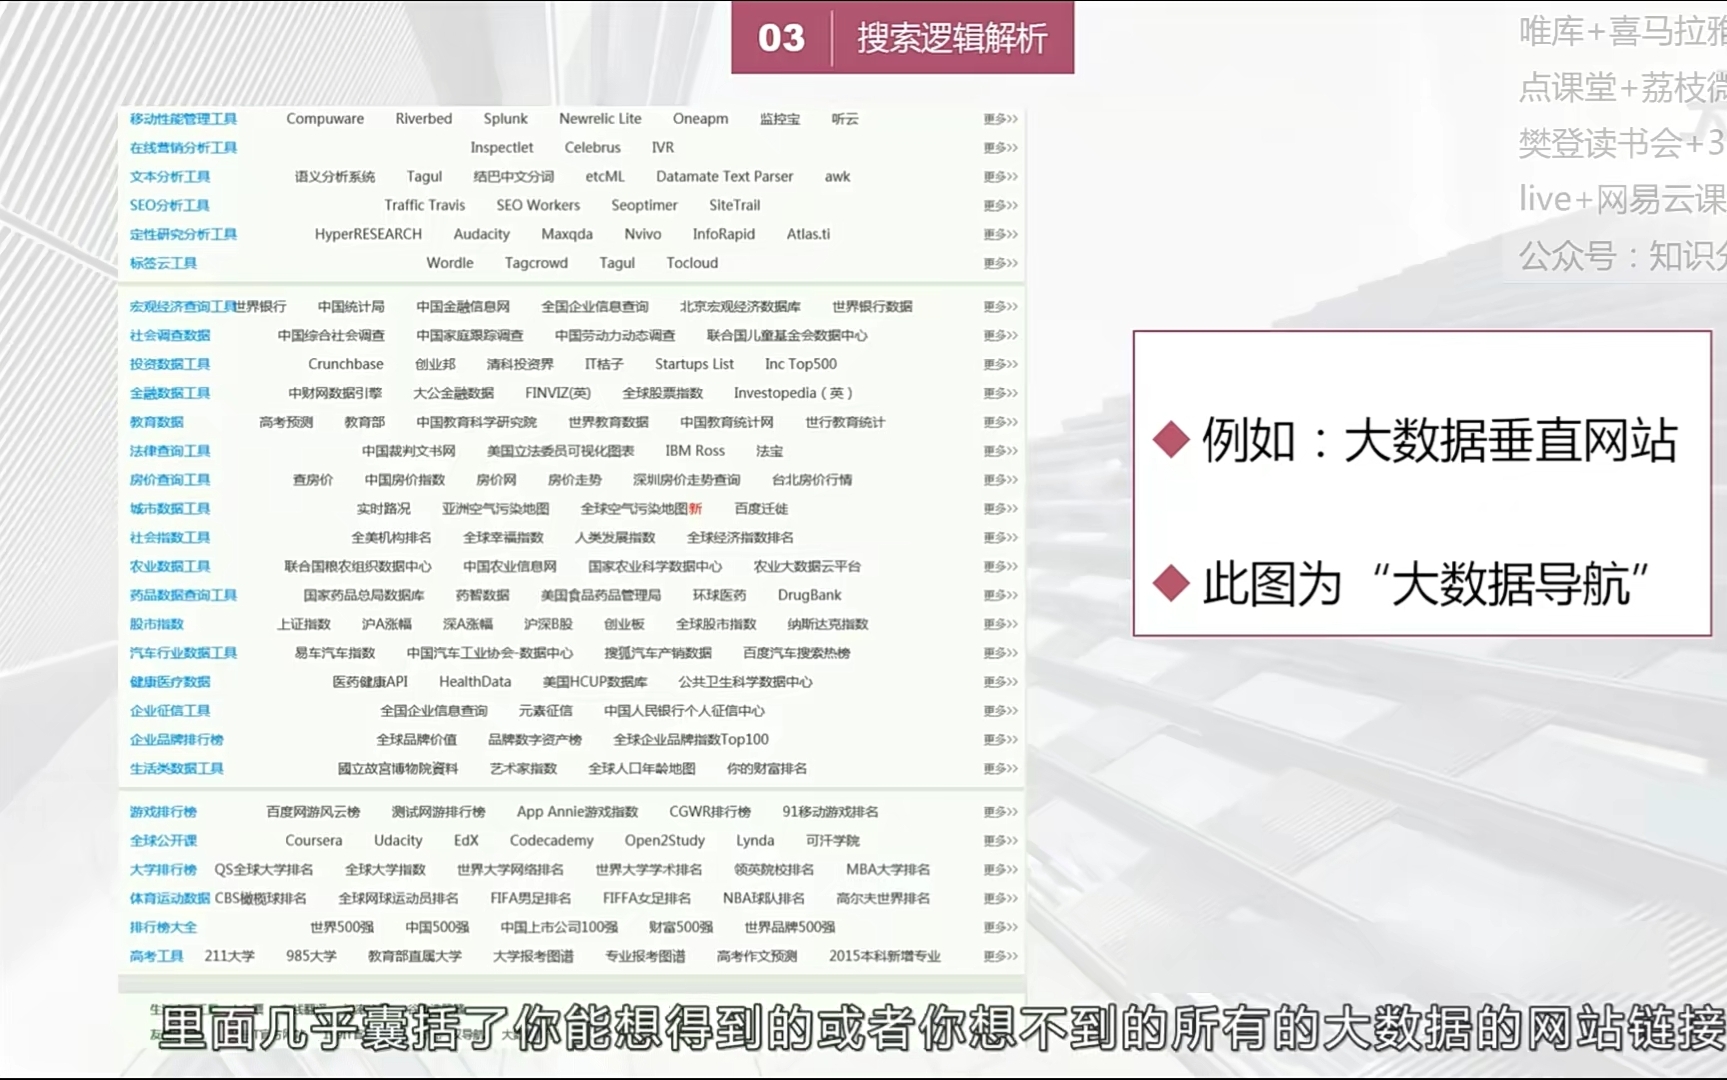Click the 03 搜索逻辑解析 title banner
1727x1080 pixels.
click(902, 38)
